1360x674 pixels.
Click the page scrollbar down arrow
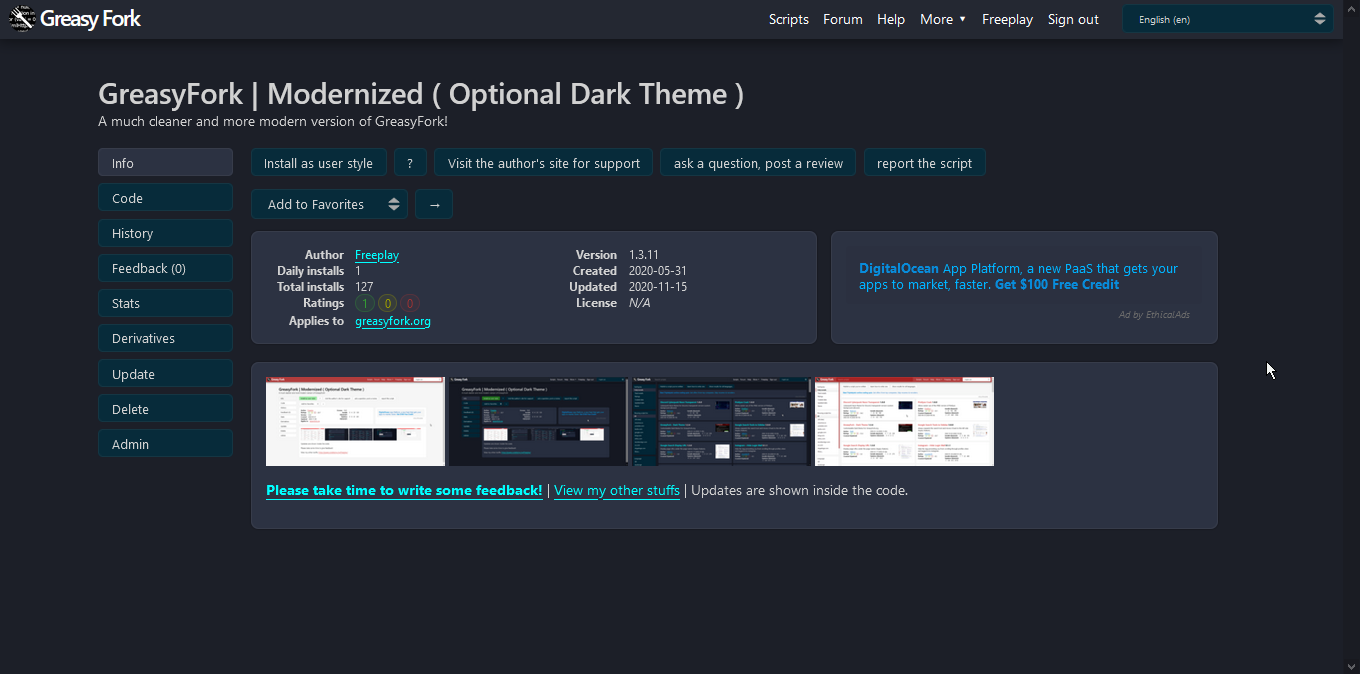click(1352, 666)
